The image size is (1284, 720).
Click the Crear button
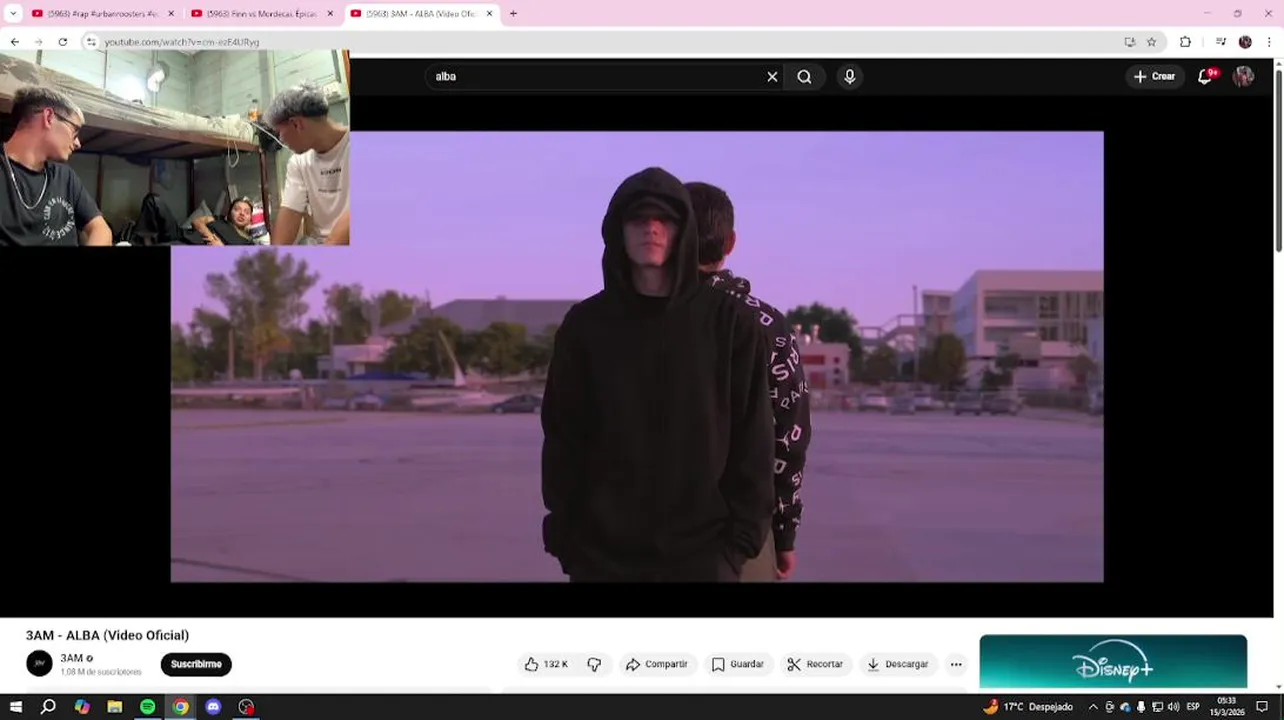(x=1154, y=76)
